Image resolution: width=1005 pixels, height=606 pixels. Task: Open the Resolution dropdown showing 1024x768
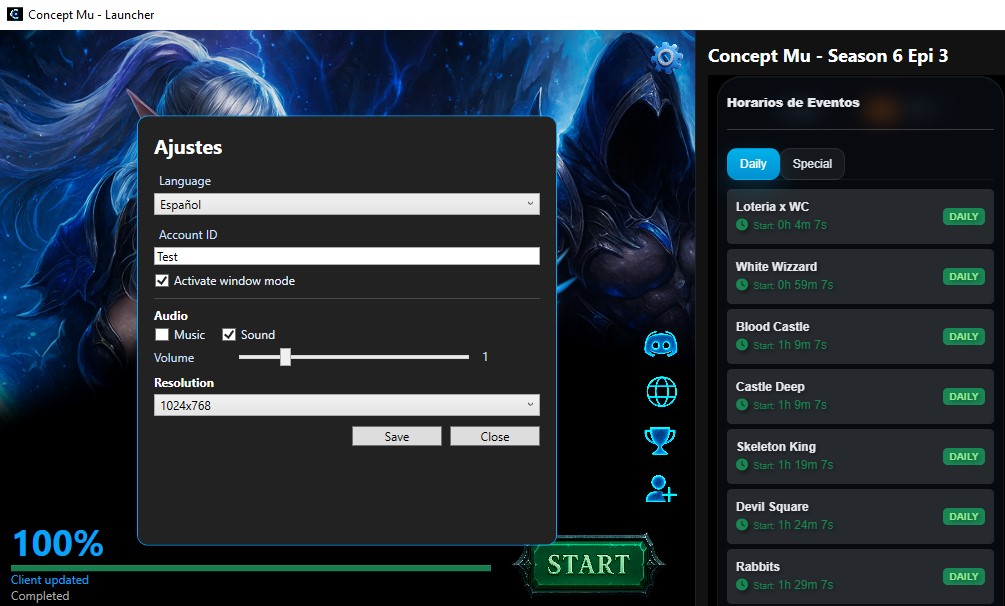346,405
